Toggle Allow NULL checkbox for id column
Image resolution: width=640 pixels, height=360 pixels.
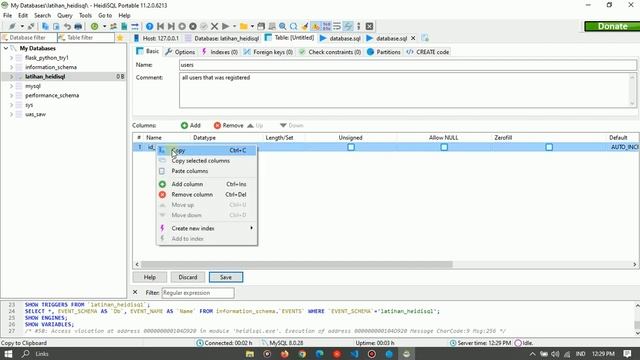[x=444, y=147]
